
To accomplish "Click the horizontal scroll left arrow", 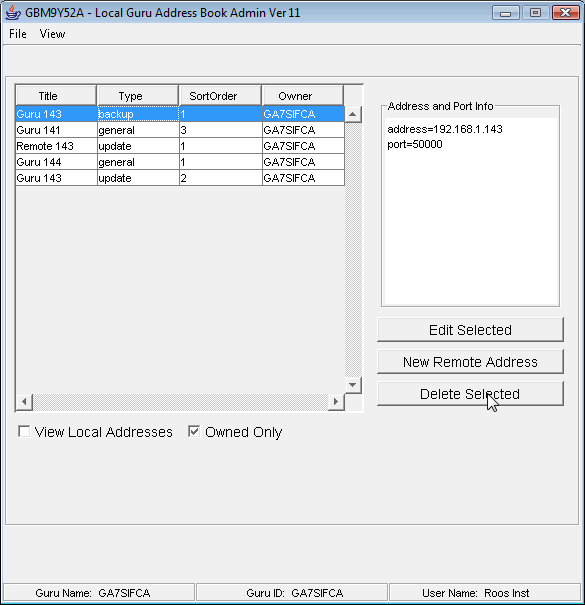I will pos(24,402).
